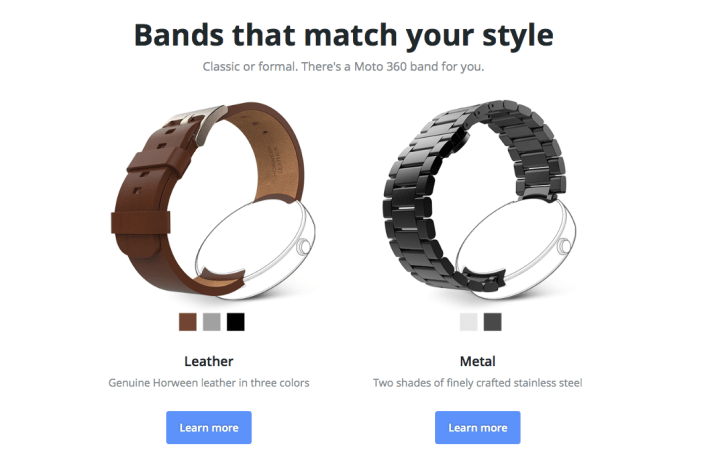Screen dimensions: 704x458
Task: Click the Classic or formal subtitle text
Action: coord(343,67)
